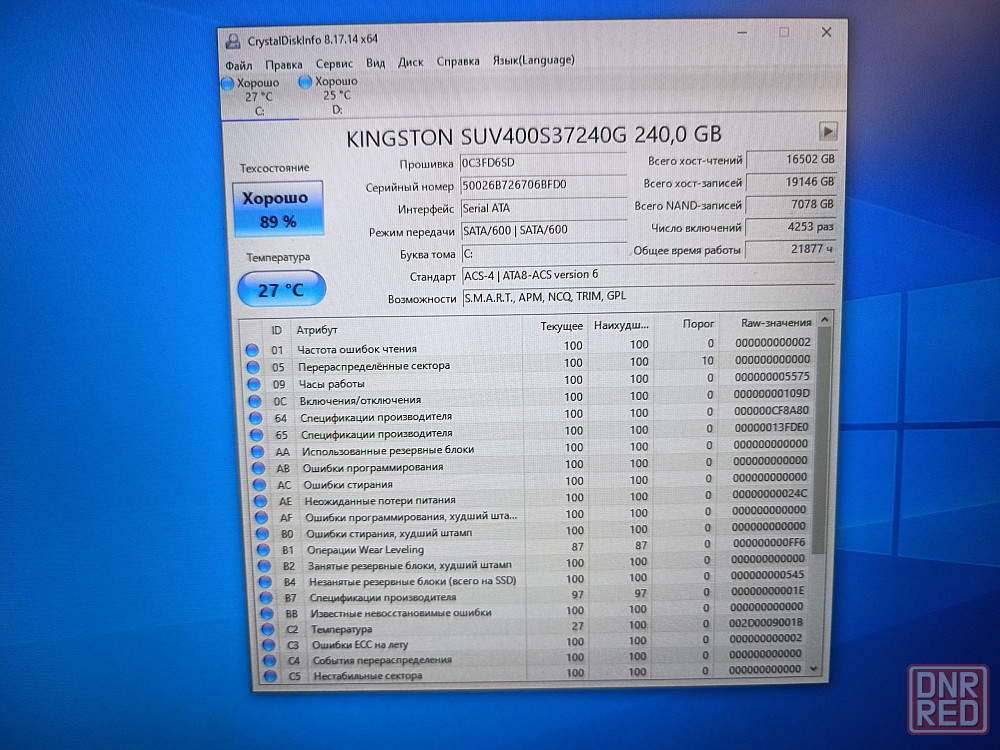Click the Raw-значения column header
1000x750 pixels.
click(773, 324)
